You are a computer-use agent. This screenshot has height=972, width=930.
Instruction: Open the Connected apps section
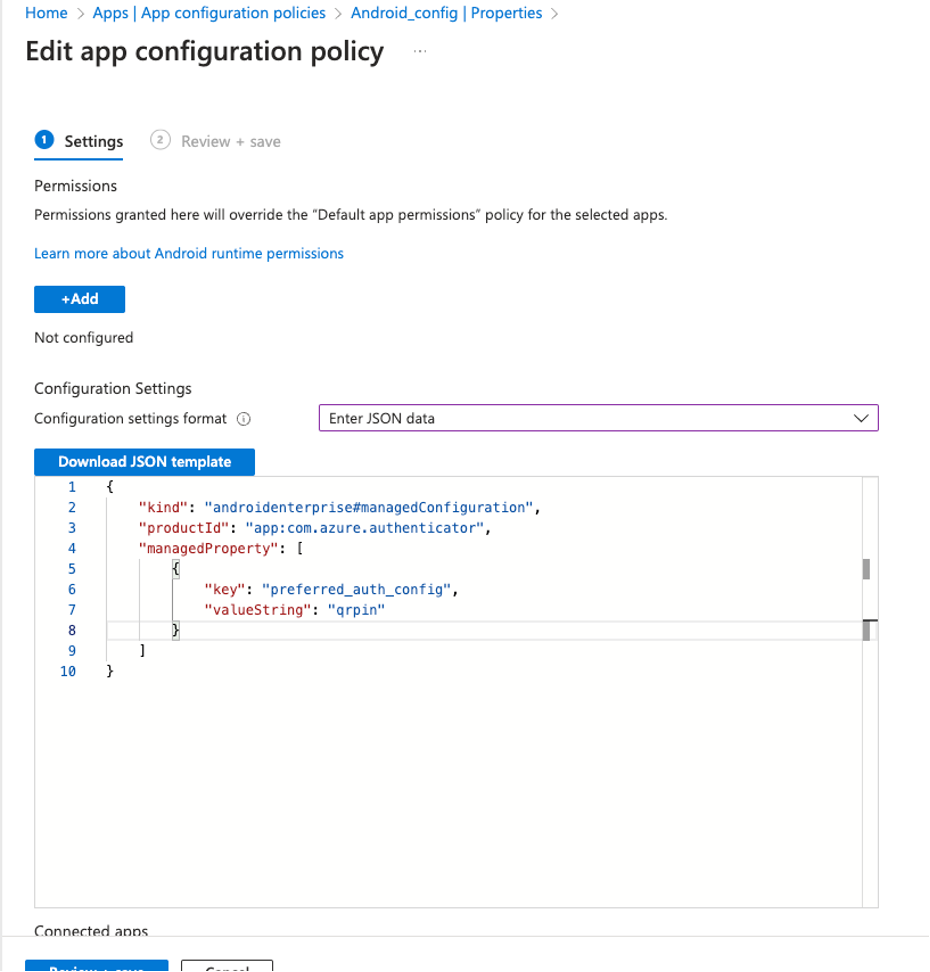click(90, 931)
